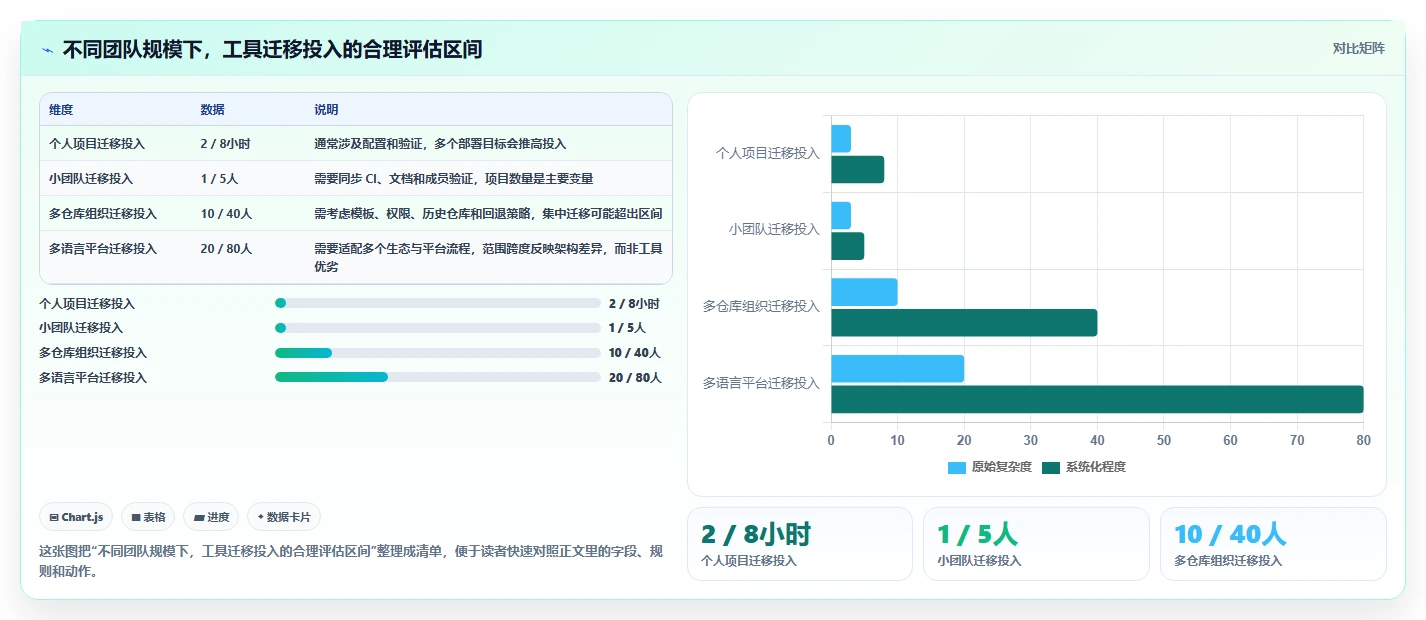This screenshot has width=1426, height=620.
Task: Click the 维度 column header
Action: pos(61,109)
